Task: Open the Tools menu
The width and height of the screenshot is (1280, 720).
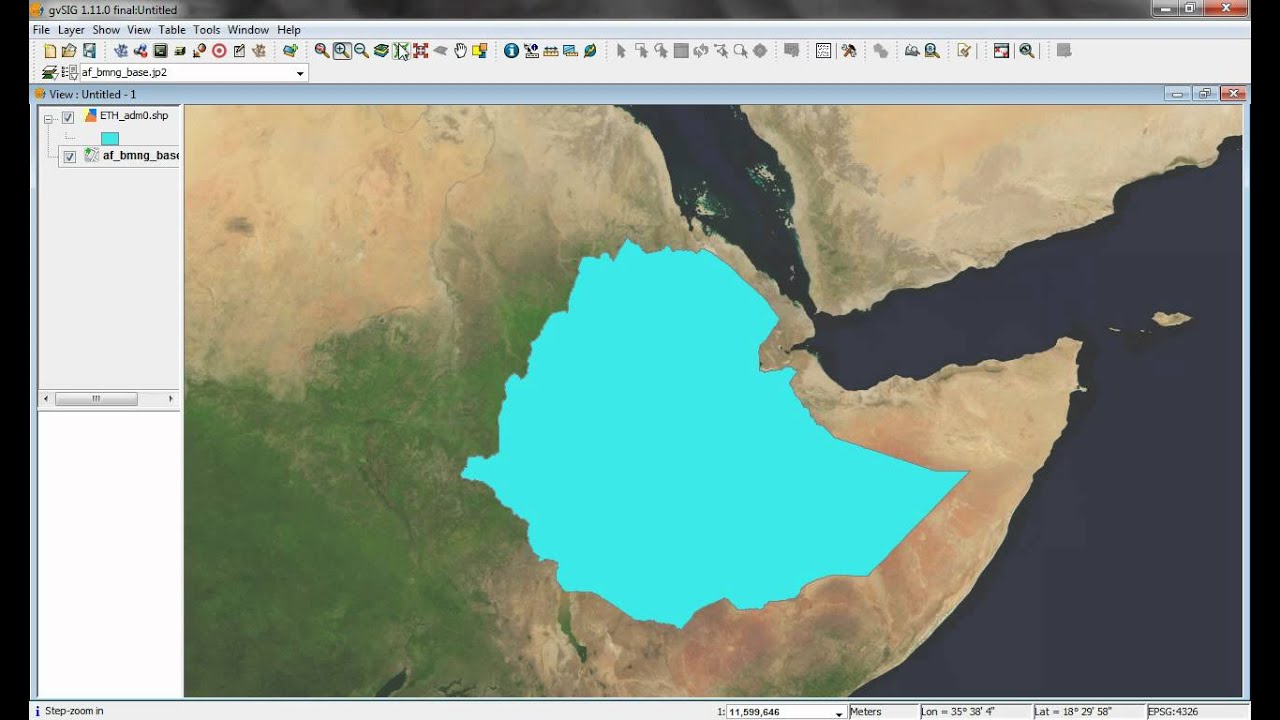Action: coord(207,30)
